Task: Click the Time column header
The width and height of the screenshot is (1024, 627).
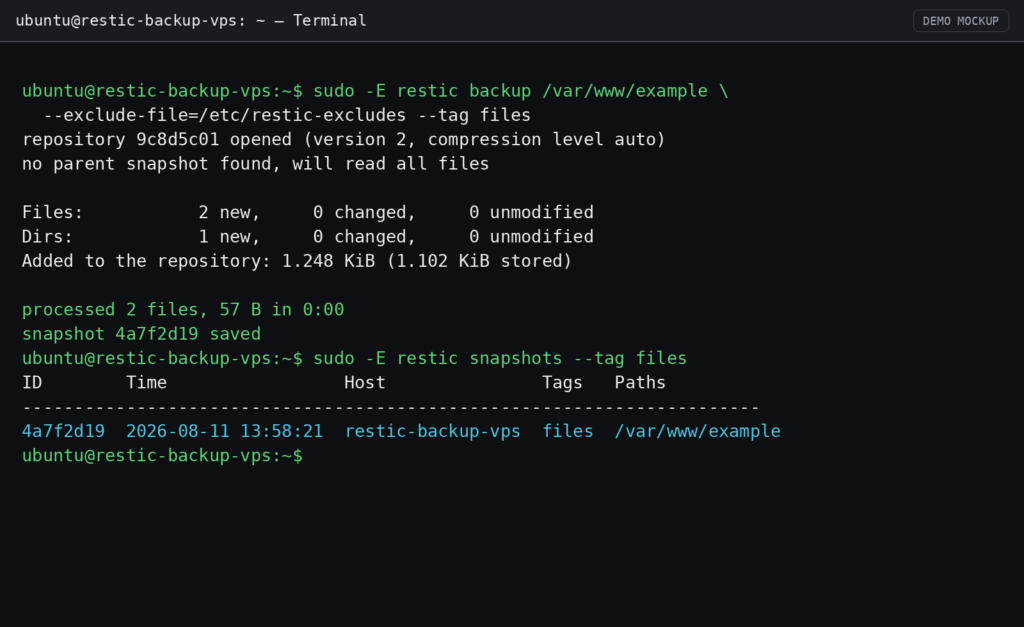Action: click(146, 383)
